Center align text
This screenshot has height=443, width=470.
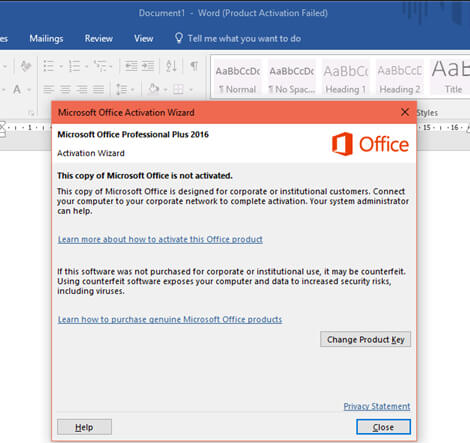(x=65, y=89)
